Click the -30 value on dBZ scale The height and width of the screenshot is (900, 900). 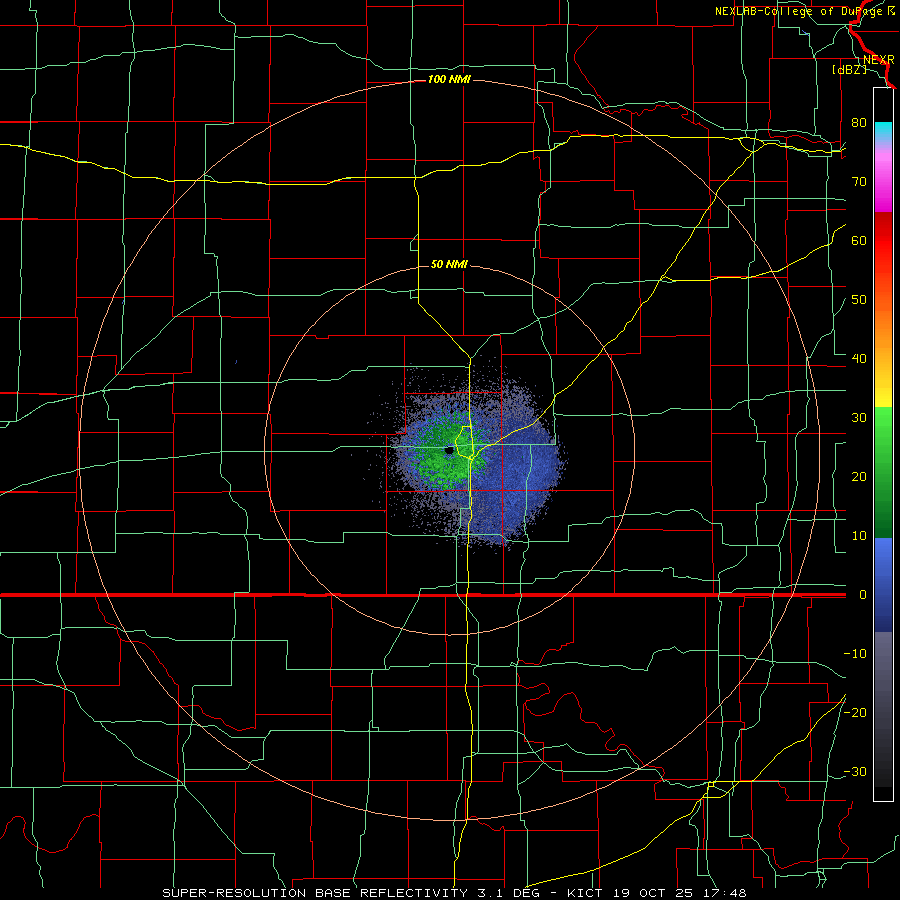pos(855,771)
